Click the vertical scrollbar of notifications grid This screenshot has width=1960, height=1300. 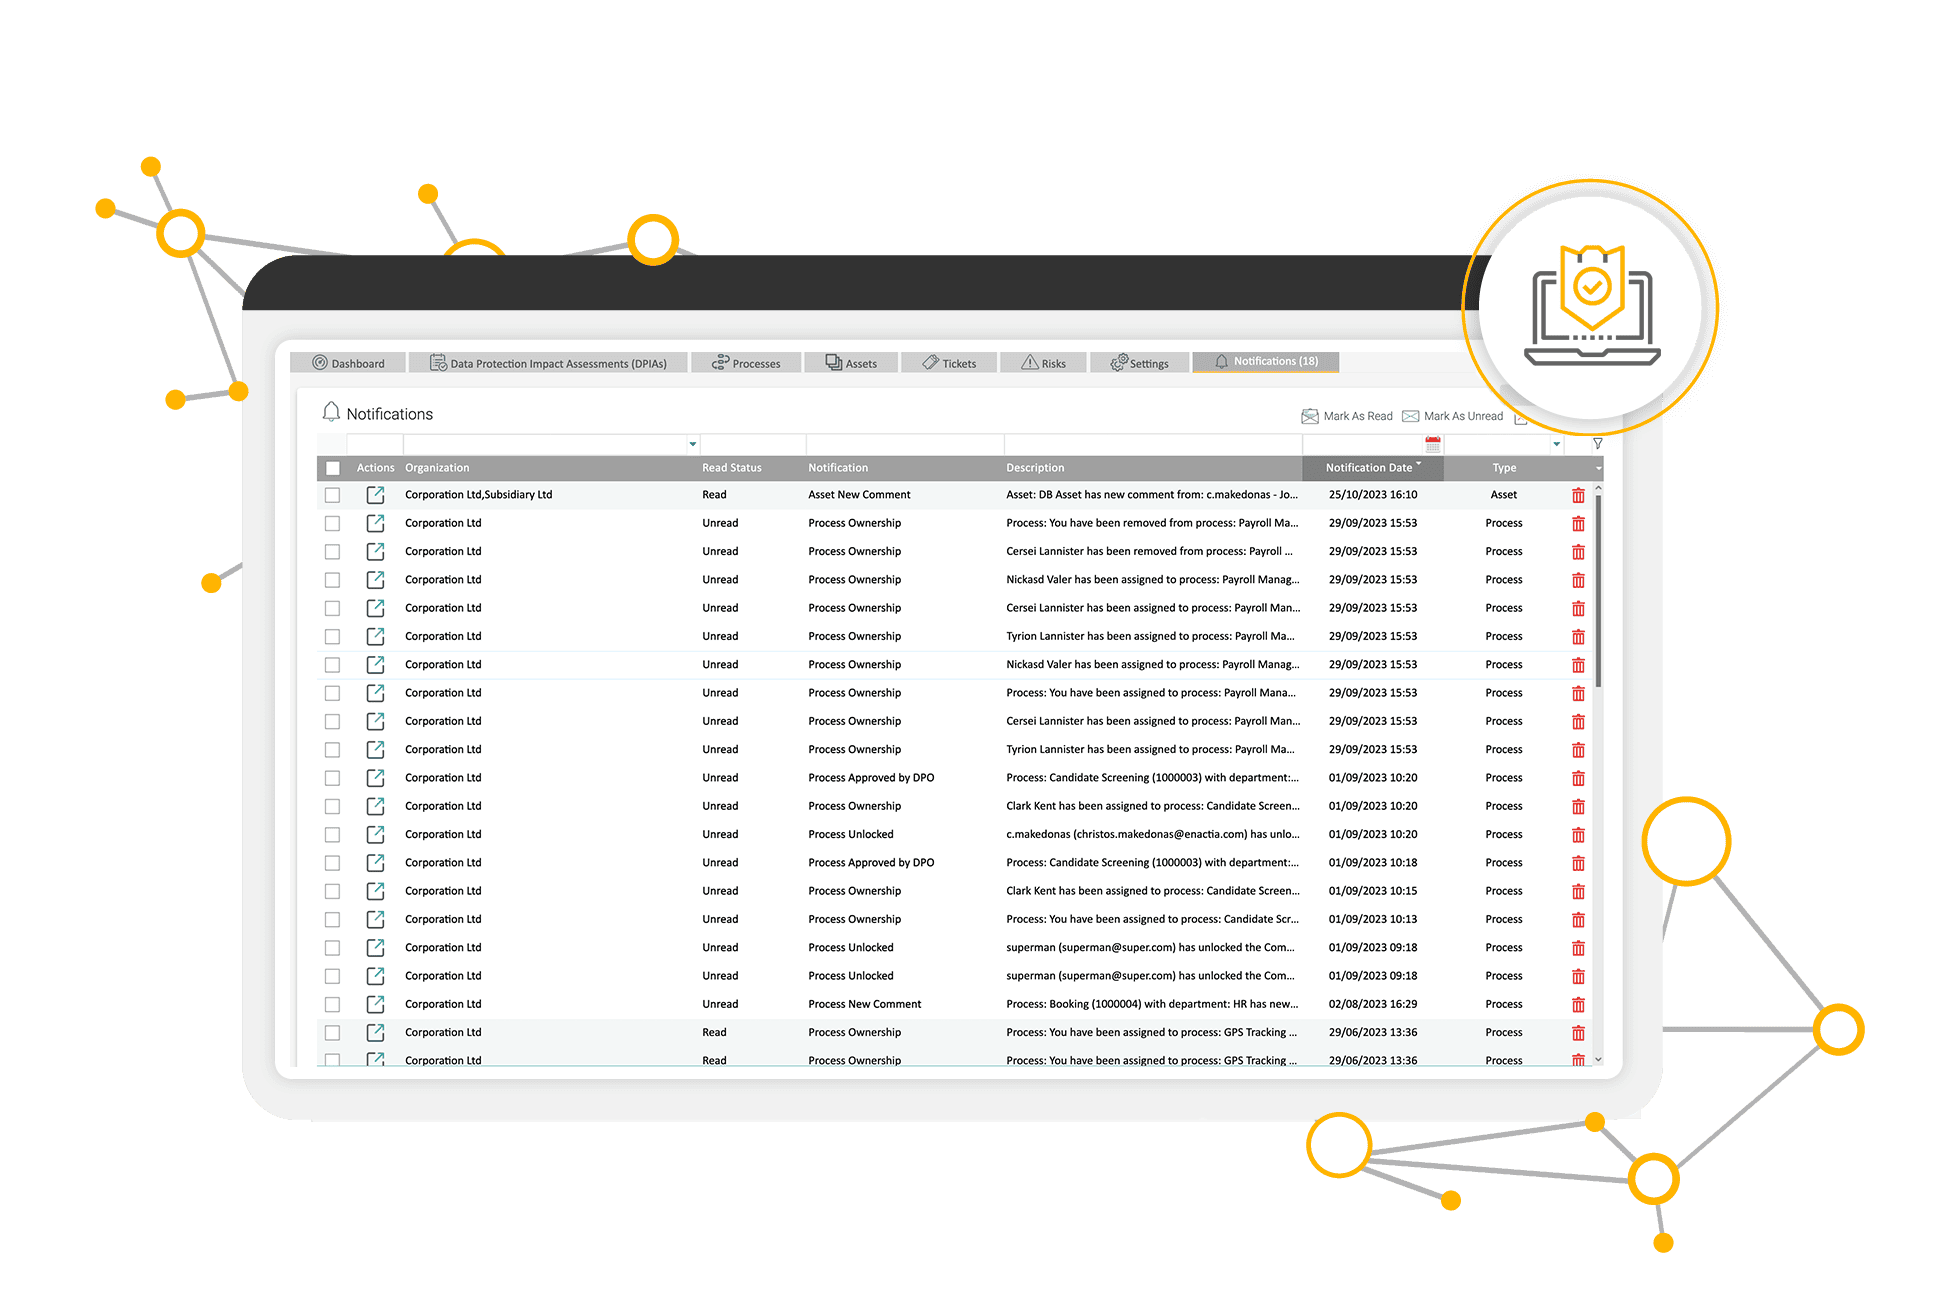click(x=1598, y=590)
